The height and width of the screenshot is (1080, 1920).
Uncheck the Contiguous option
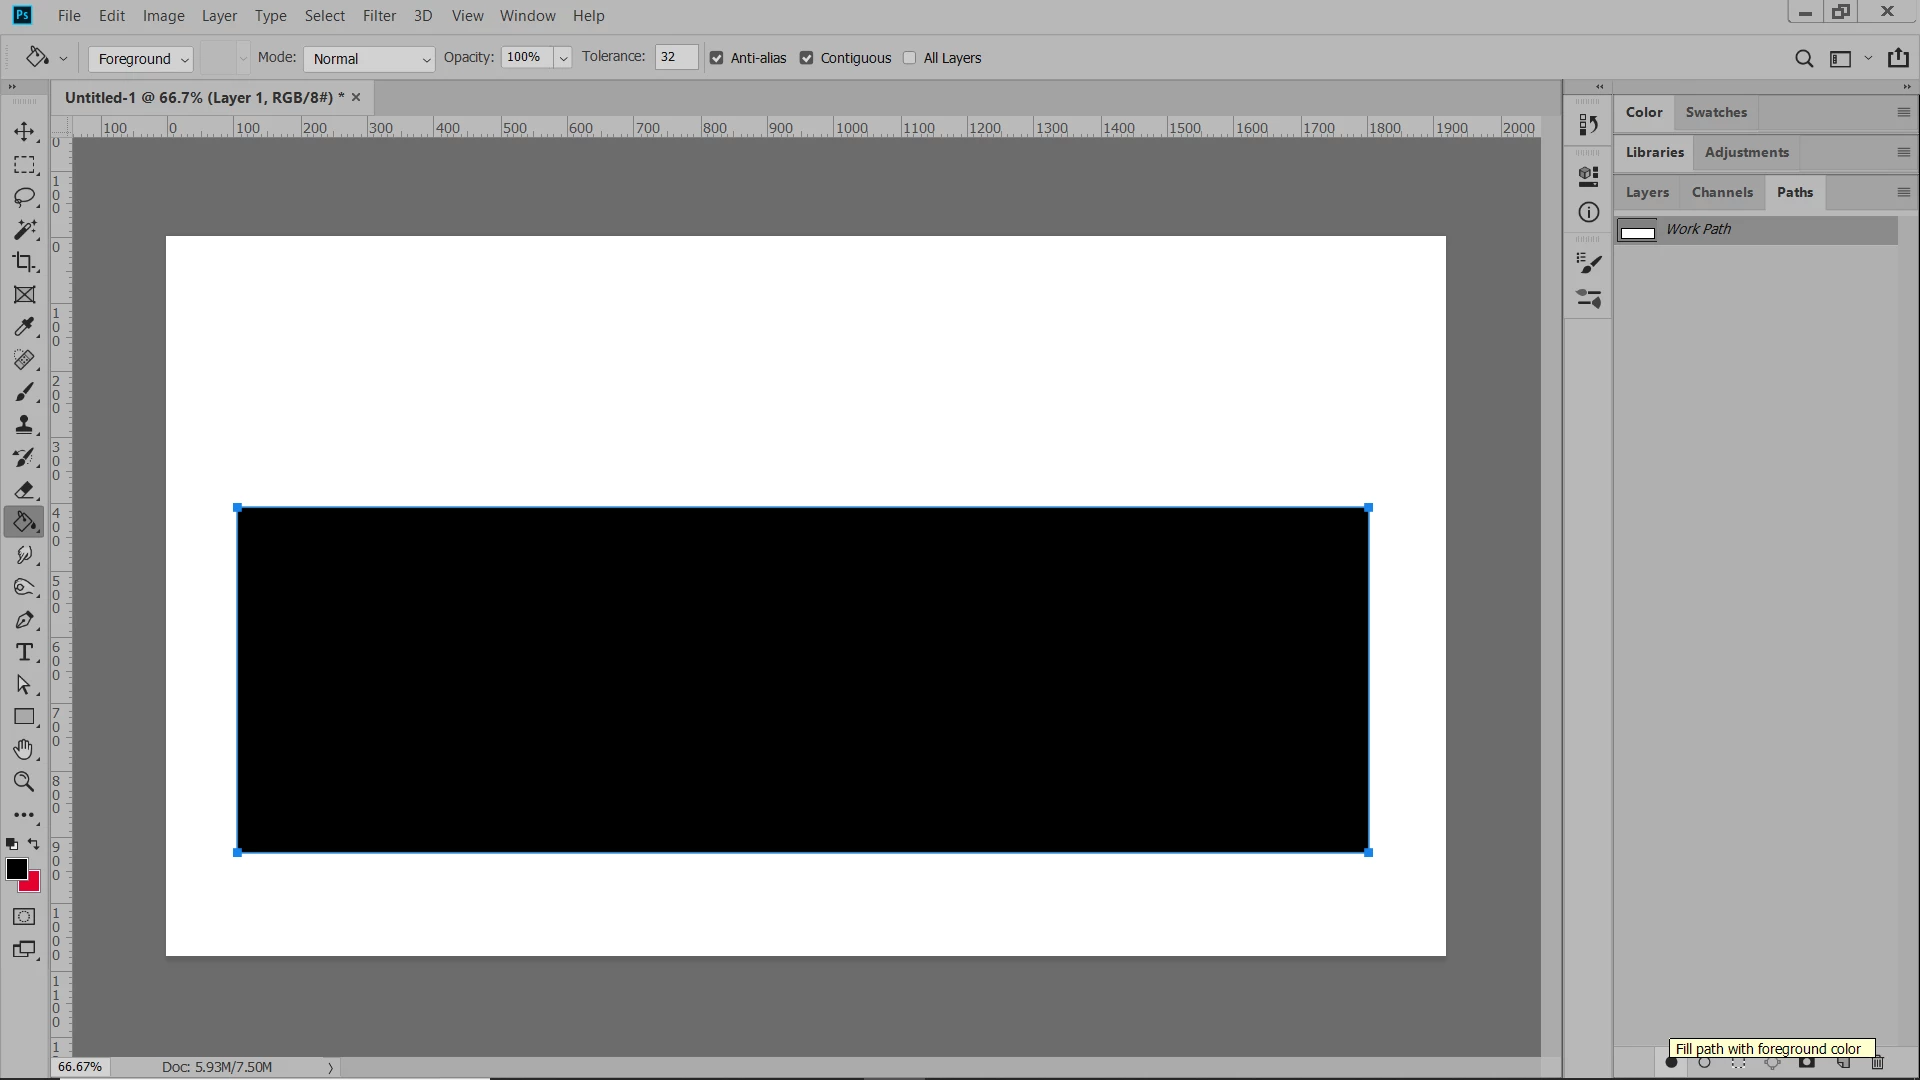pyautogui.click(x=807, y=58)
